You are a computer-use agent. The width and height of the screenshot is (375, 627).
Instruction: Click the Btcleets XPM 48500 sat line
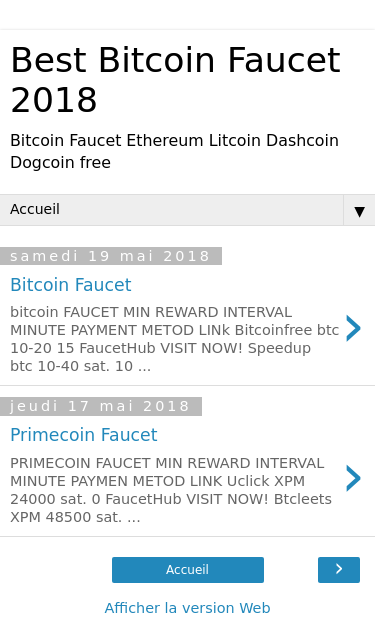171,508
